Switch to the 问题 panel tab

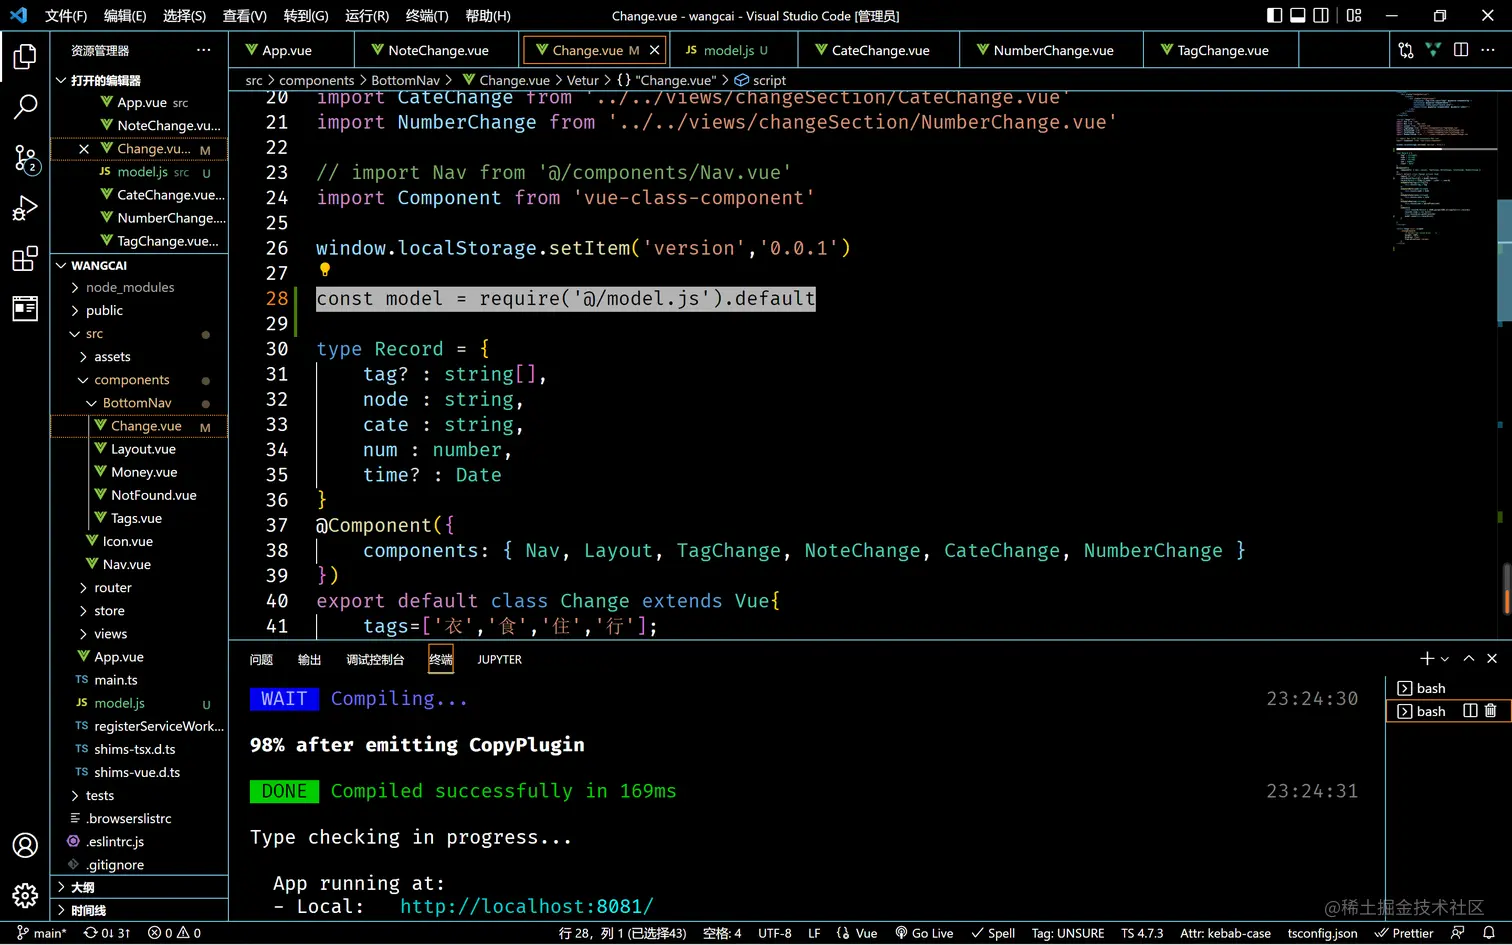[x=261, y=659]
